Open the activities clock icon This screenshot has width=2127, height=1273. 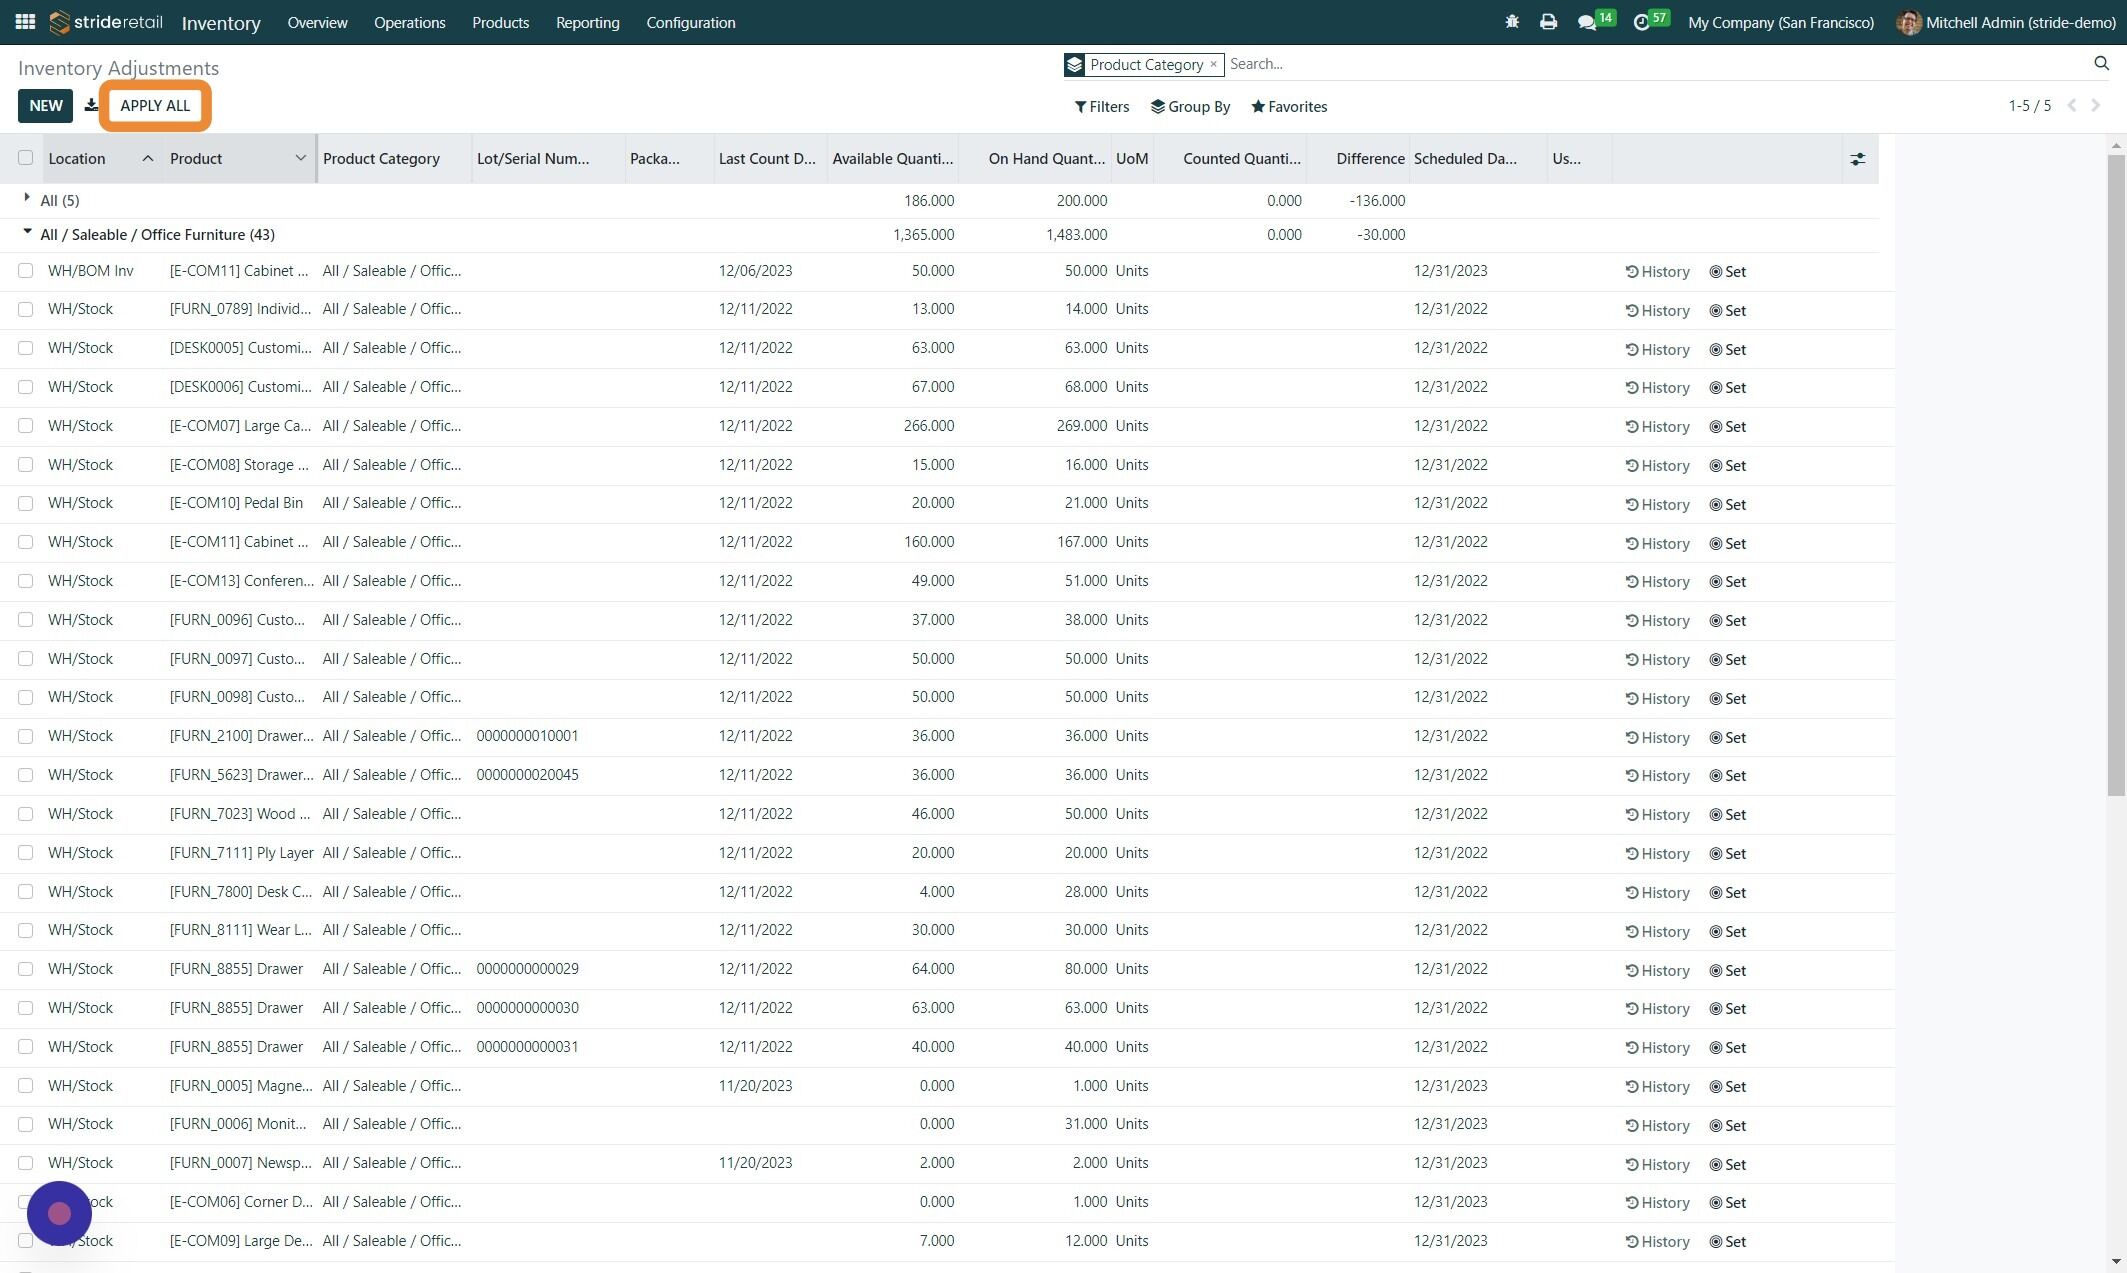click(x=1641, y=22)
